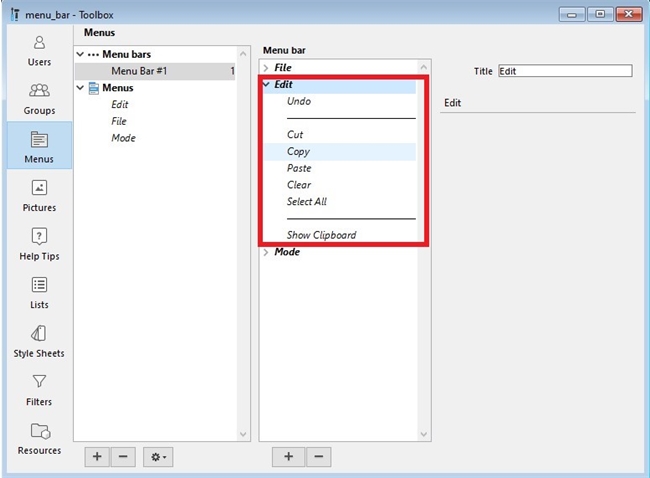Select Menu Bar #1 in the tree
This screenshot has width=650, height=478.
coord(139,71)
